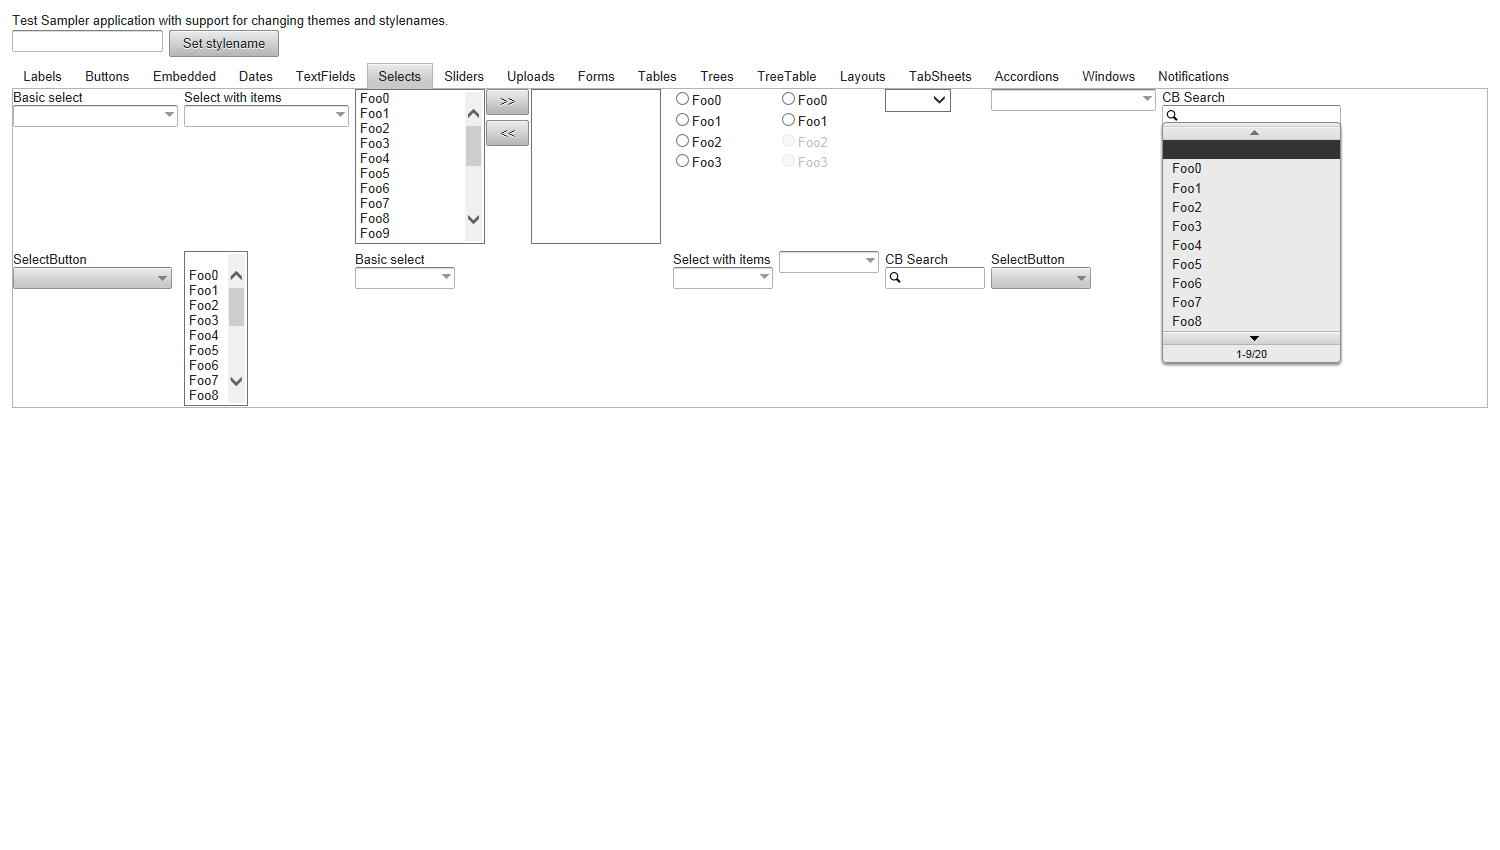Click the >> move right button
Screen dimensions: 1500x850
507,102
